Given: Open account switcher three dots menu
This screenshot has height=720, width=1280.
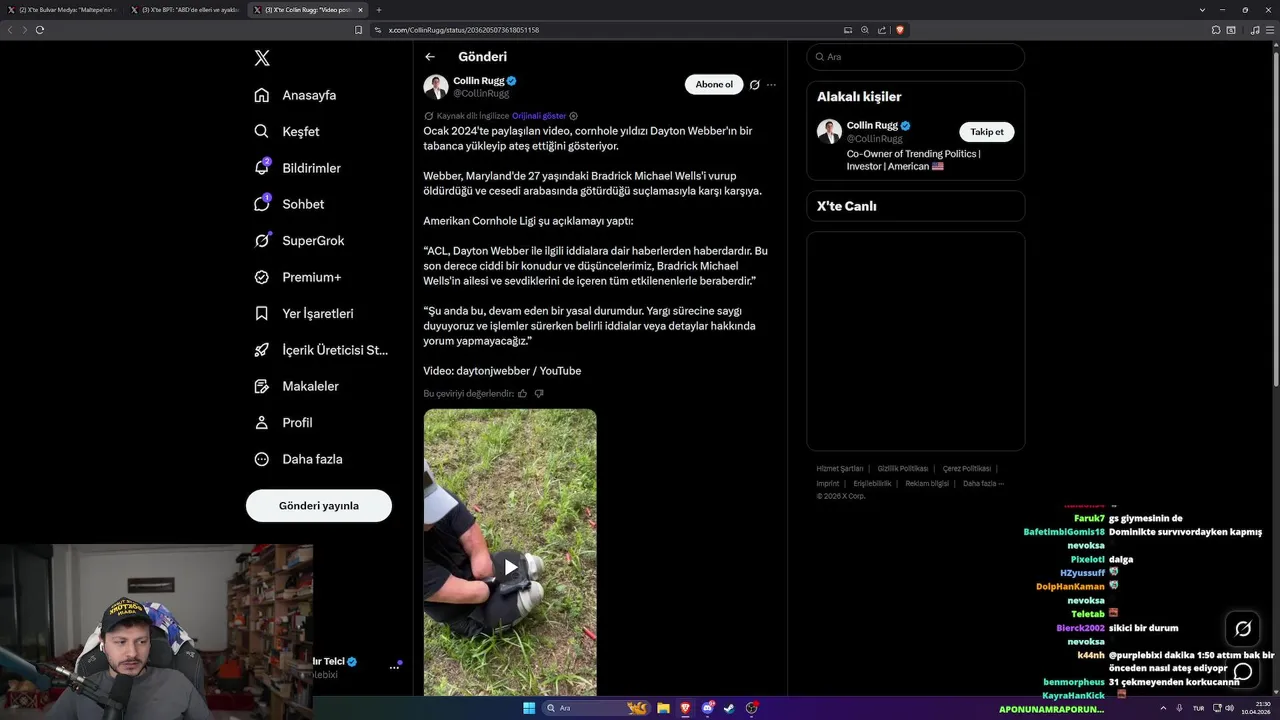Looking at the screenshot, I should 394,668.
